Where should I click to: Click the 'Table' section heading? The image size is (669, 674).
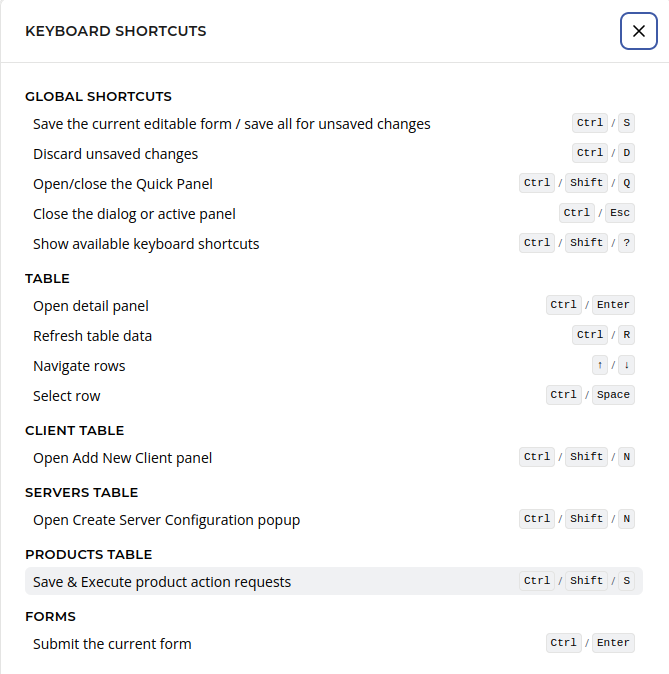click(x=47, y=279)
